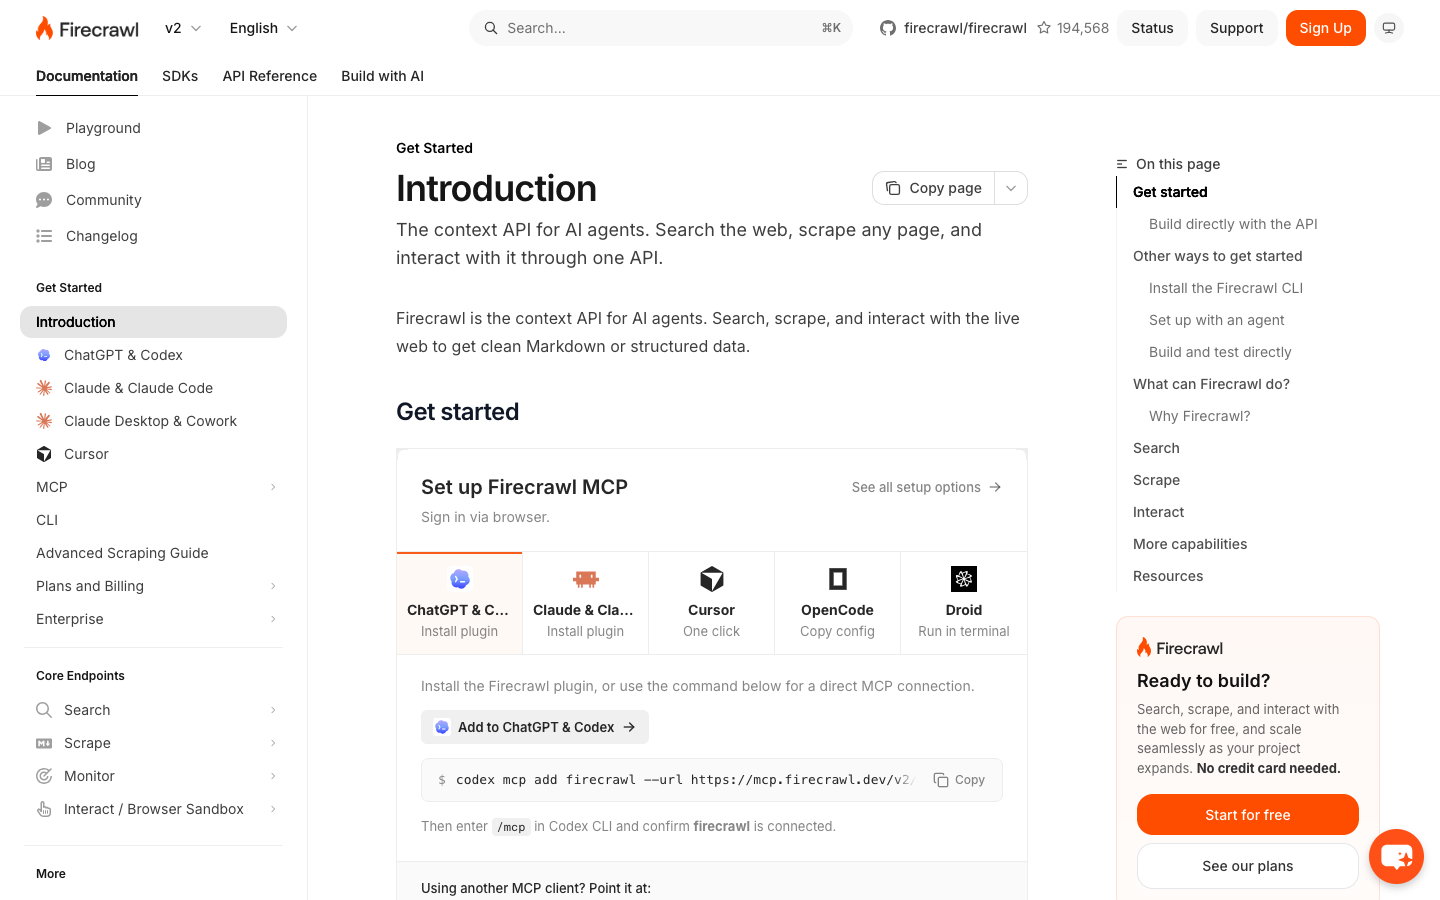
Task: Expand the Enterprise sidebar section
Action: click(x=153, y=619)
